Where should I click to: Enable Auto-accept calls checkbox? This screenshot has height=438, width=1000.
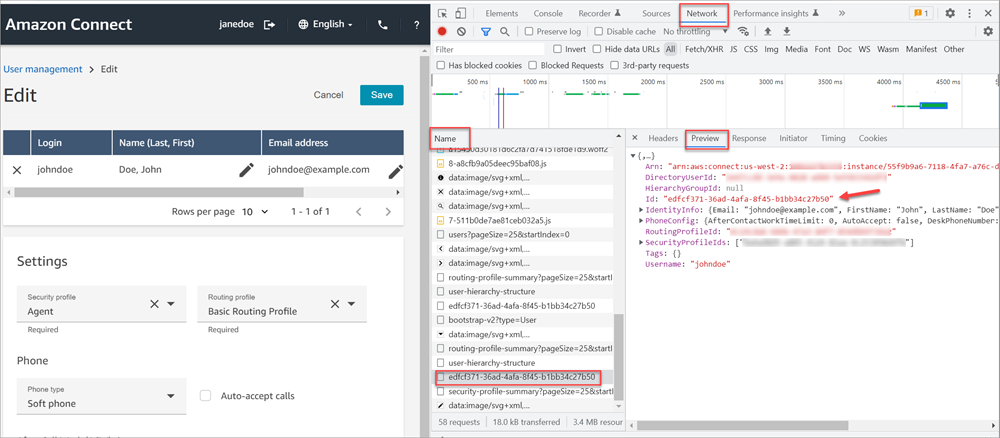pos(205,396)
